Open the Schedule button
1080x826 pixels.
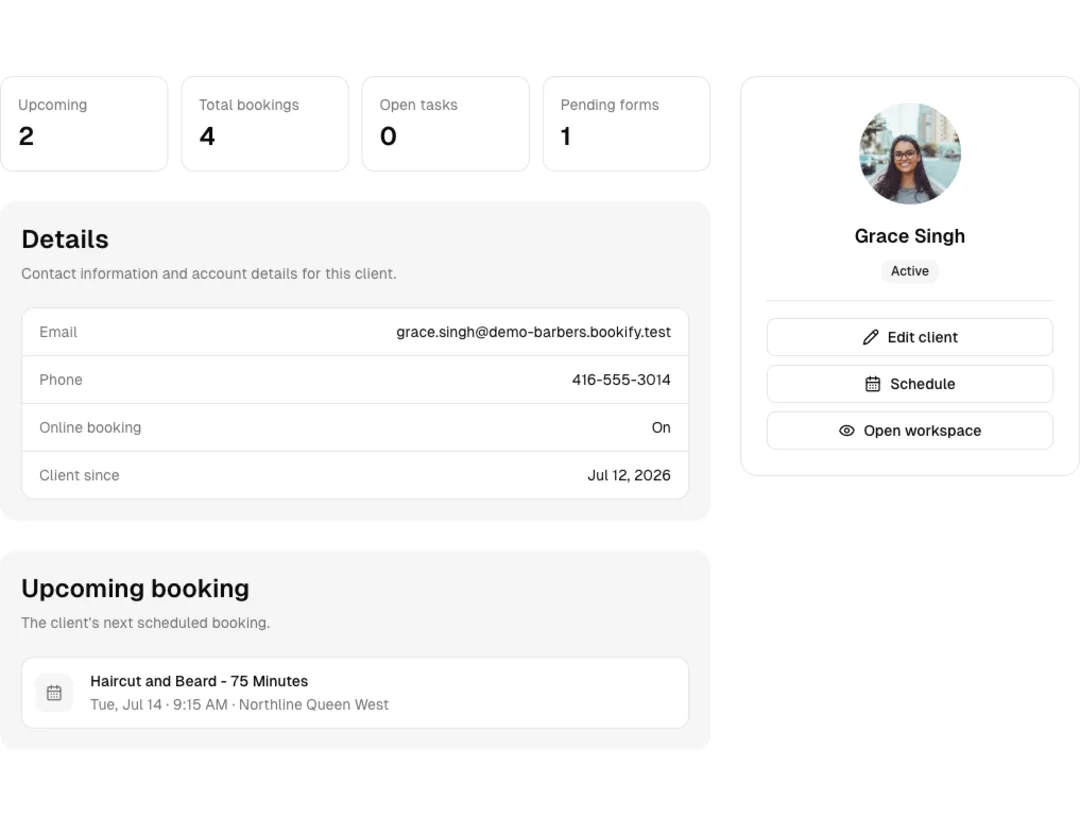(910, 384)
